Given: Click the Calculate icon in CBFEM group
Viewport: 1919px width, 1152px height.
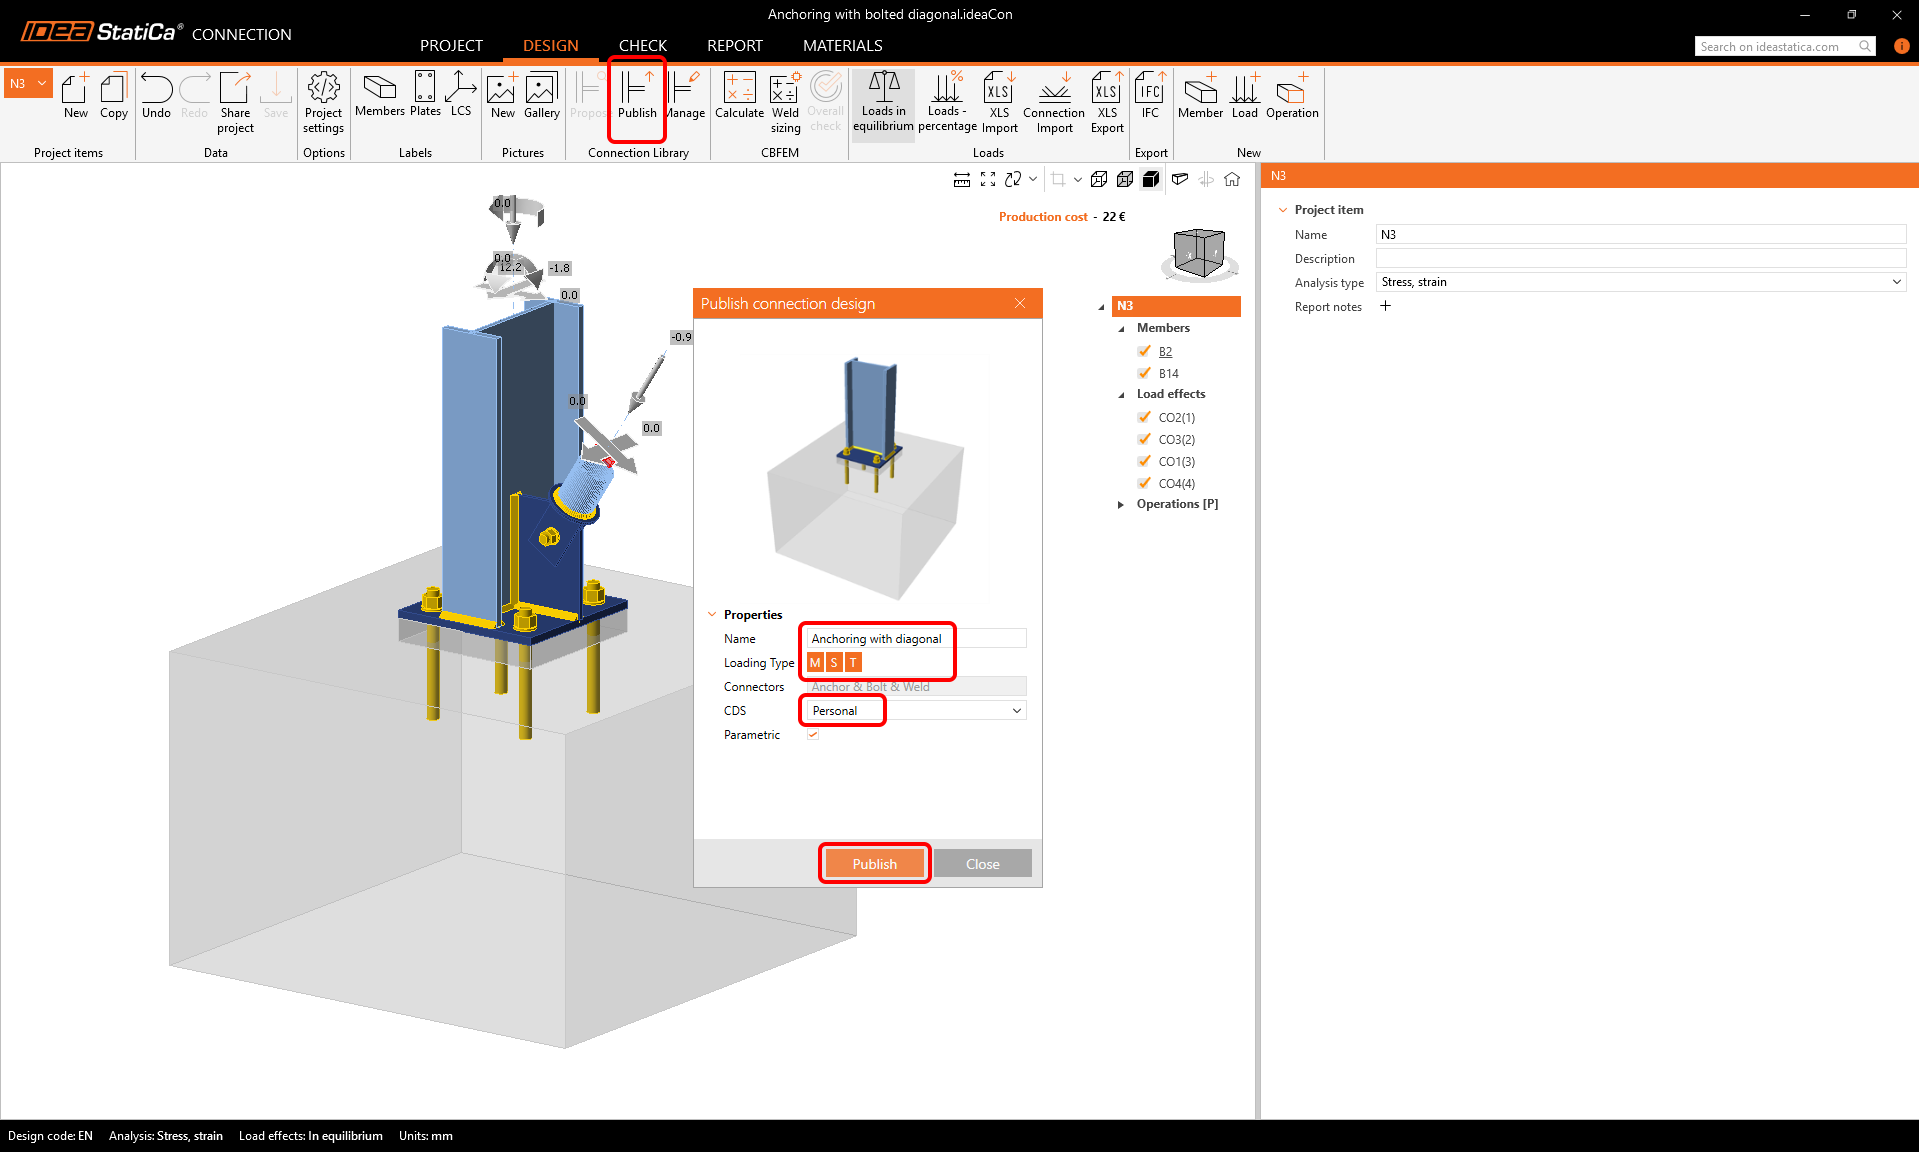Looking at the screenshot, I should click(x=739, y=98).
